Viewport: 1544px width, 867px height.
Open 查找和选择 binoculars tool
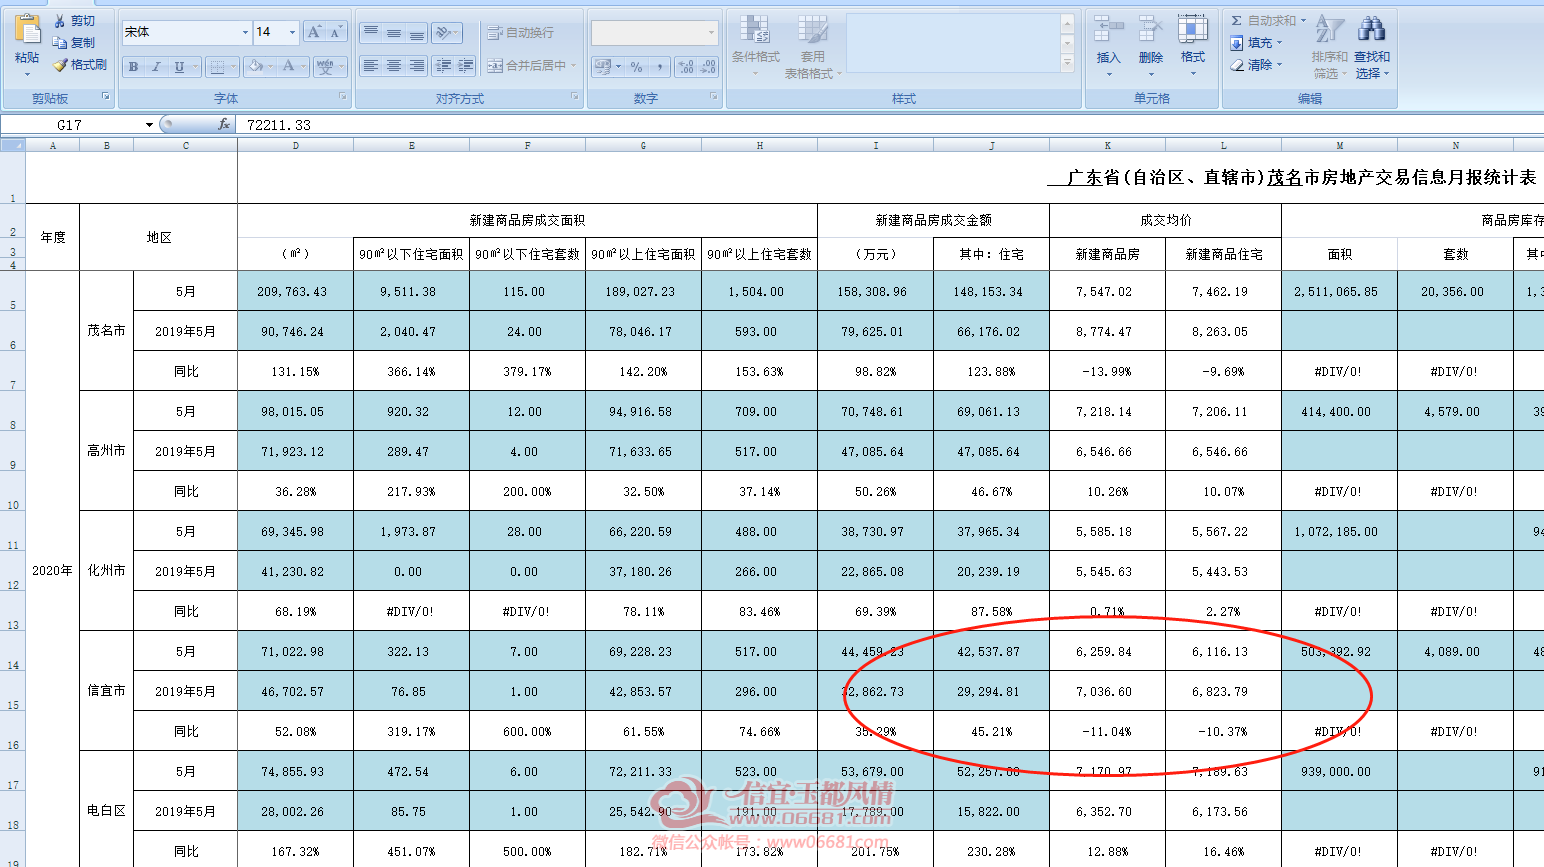pos(1372,48)
